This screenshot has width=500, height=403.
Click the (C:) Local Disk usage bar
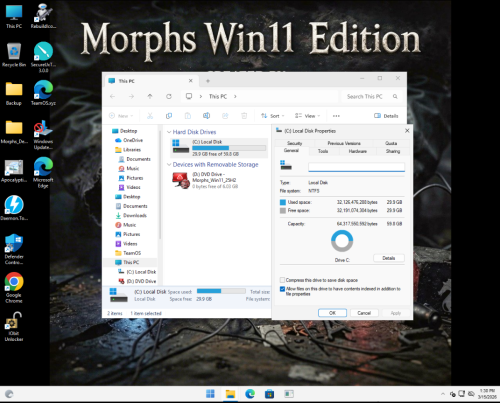[x=229, y=148]
